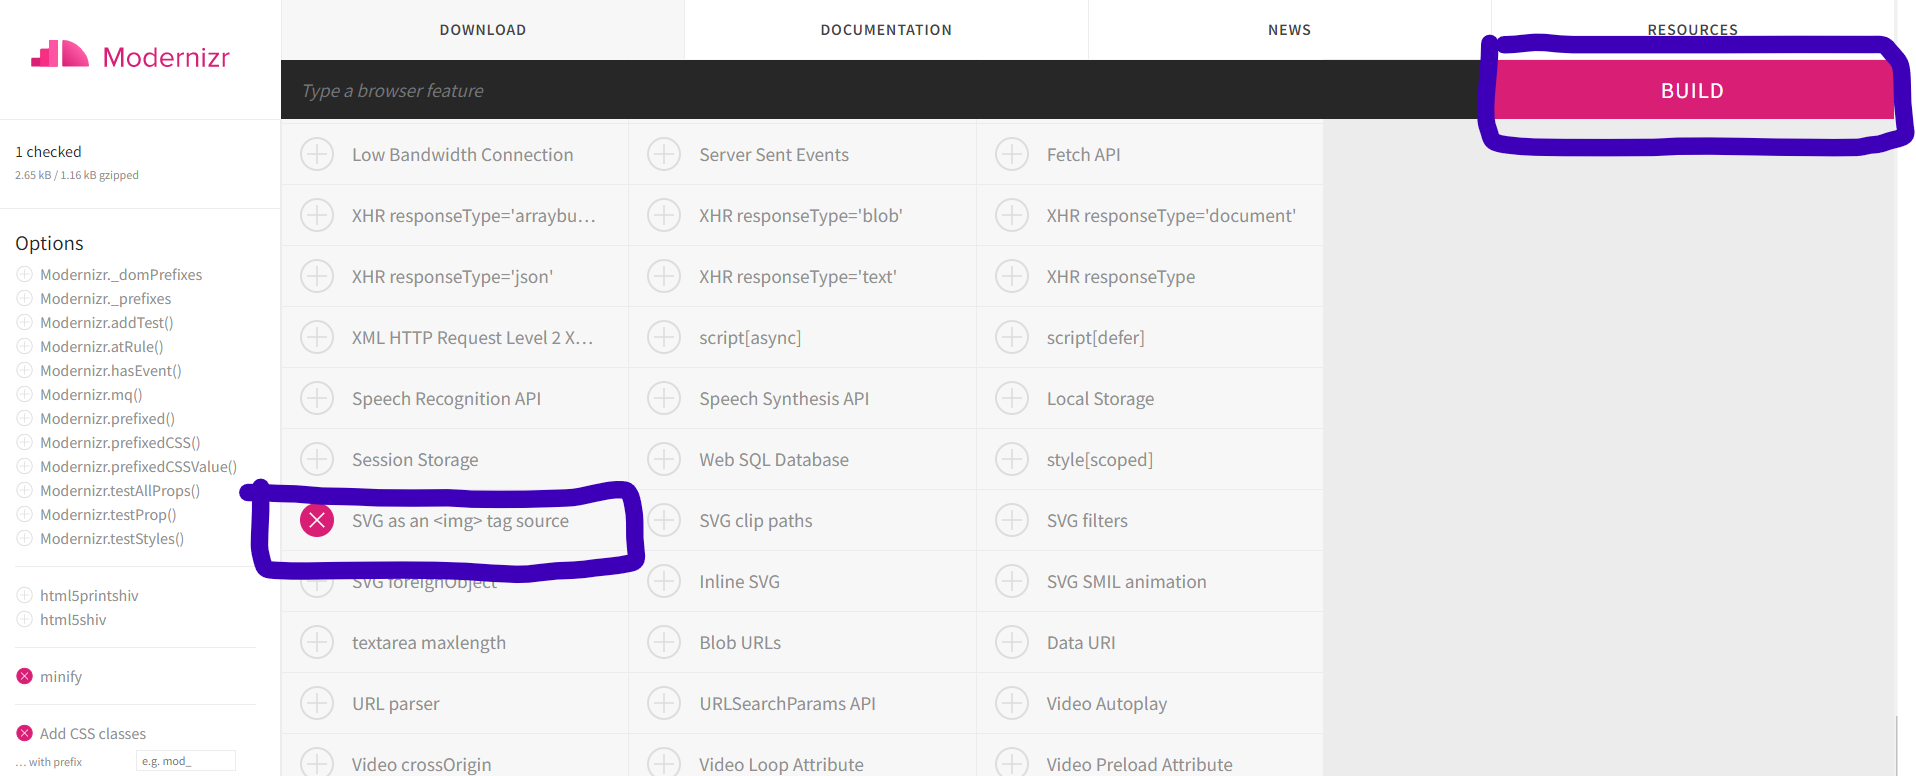Add XHR responseType='json' detect
The width and height of the screenshot is (1916, 776).
click(x=317, y=277)
